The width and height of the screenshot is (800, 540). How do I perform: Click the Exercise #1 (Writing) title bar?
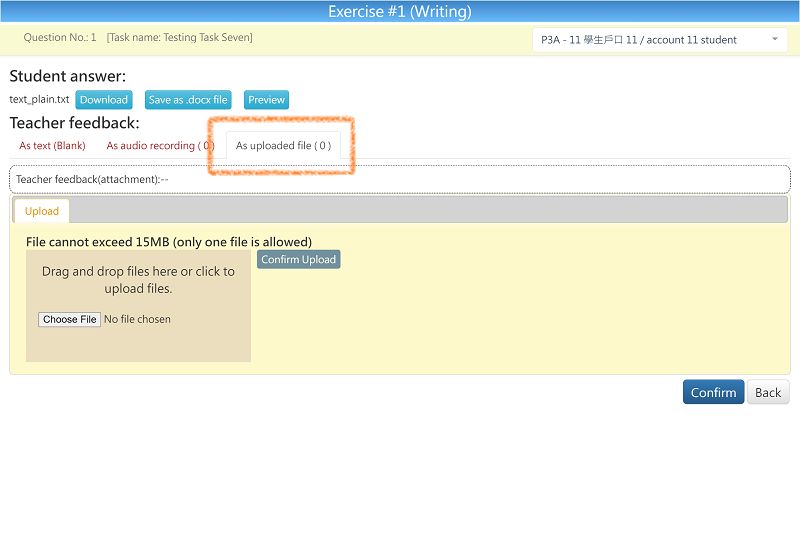[400, 12]
